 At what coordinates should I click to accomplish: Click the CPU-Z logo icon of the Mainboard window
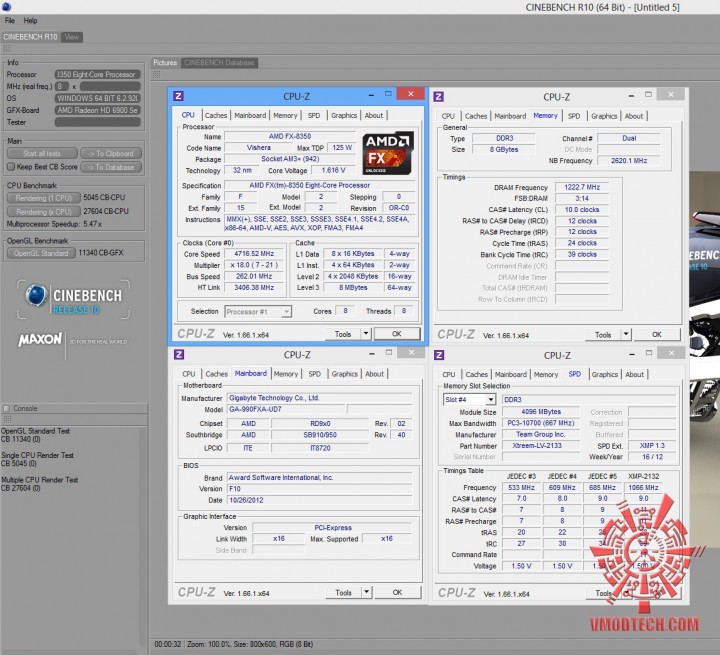(179, 354)
